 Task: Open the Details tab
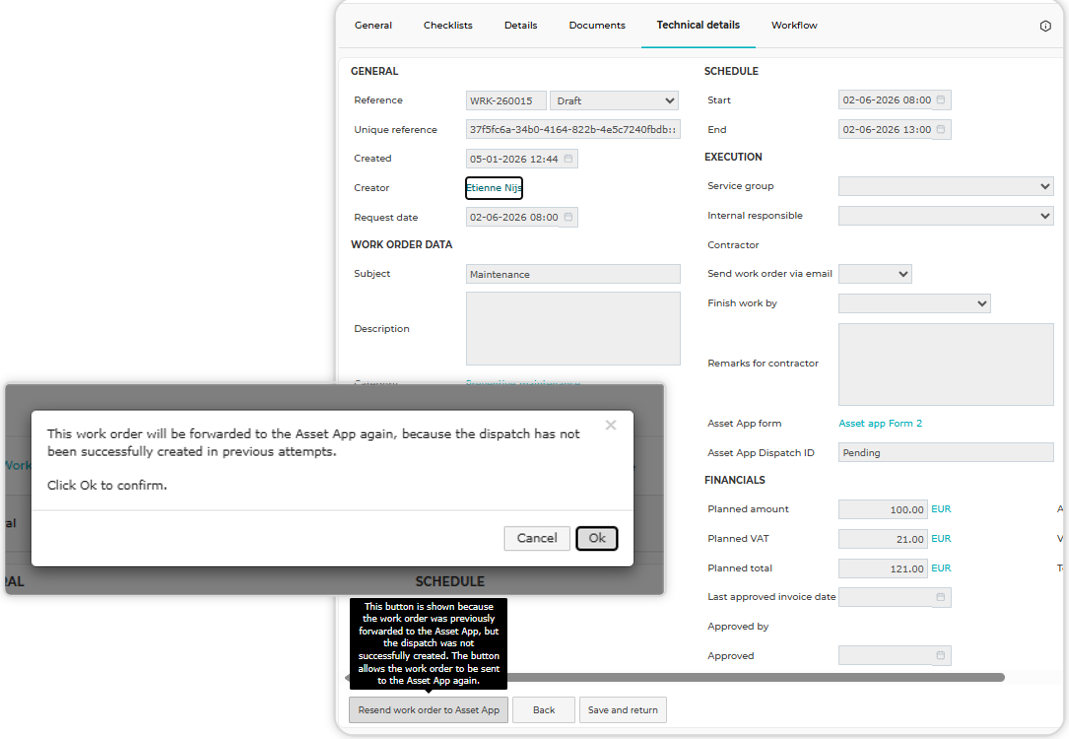click(521, 25)
